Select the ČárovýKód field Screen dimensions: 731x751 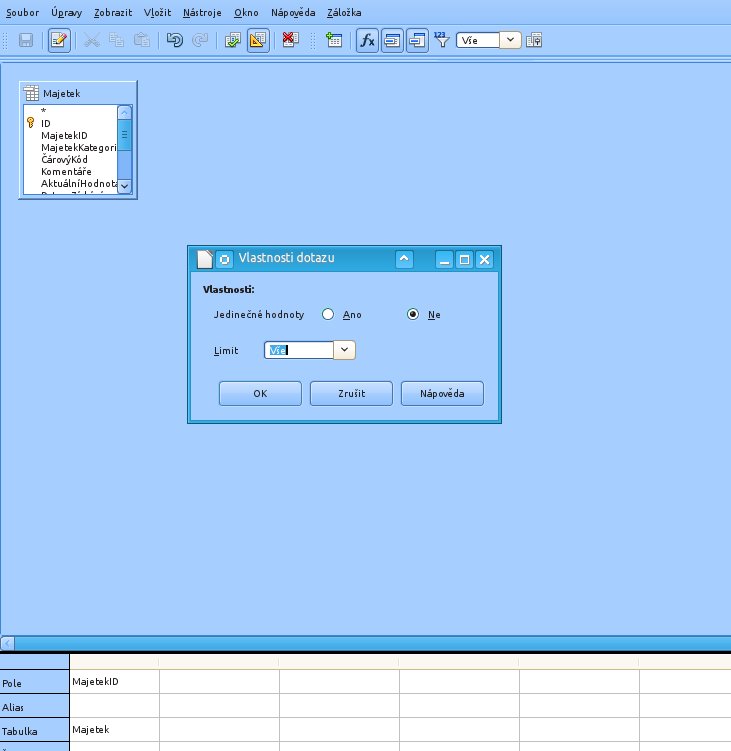coord(64,159)
